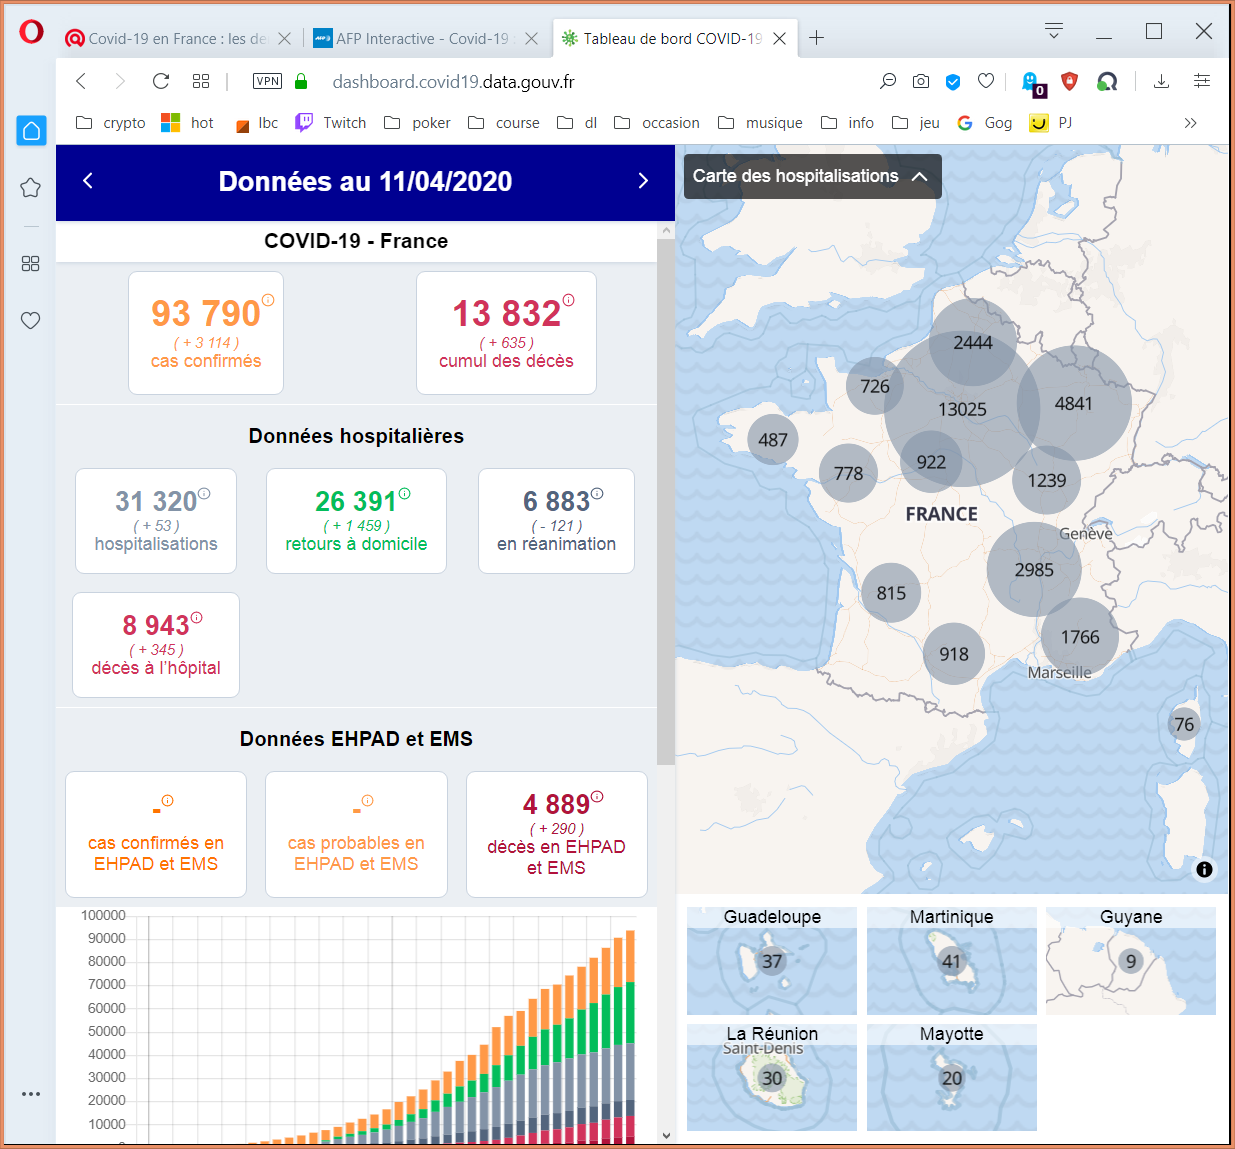Viewport: 1235px width, 1149px height.
Task: Open the Speed Dial grid icon
Action: (201, 81)
